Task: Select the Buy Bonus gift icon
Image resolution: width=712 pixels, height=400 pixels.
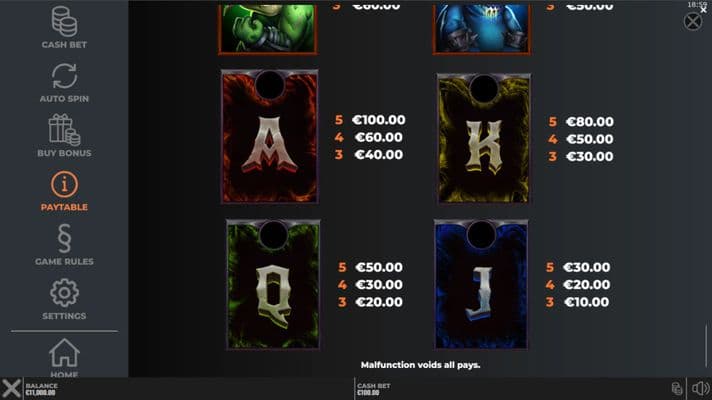Action: pyautogui.click(x=64, y=130)
